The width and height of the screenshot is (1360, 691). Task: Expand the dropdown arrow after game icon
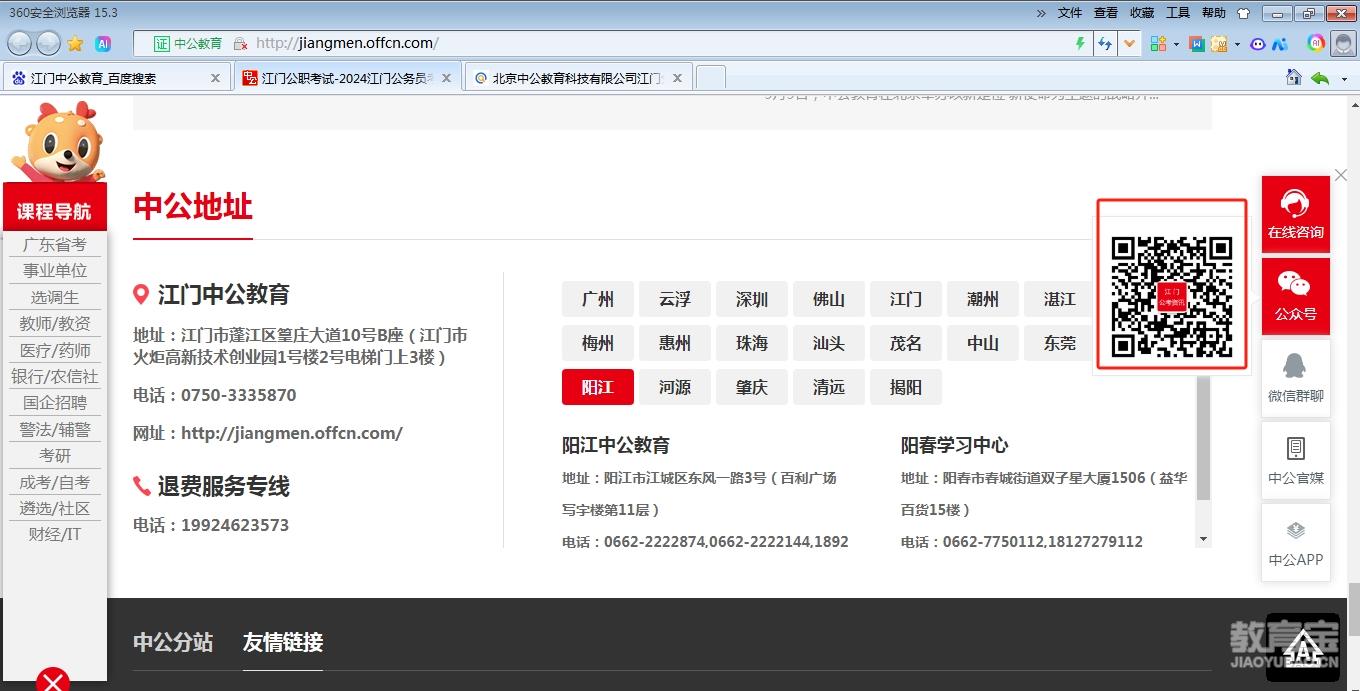click(1237, 44)
